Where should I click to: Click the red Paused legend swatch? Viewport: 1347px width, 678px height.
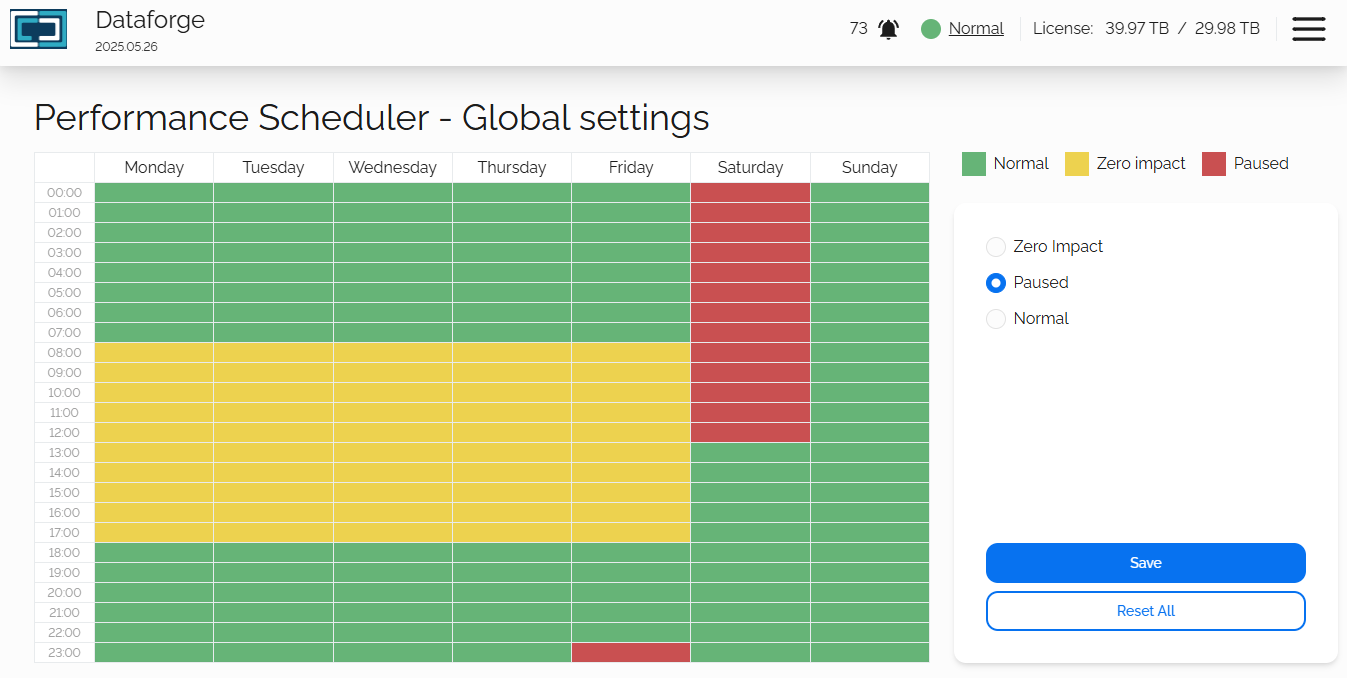[1214, 164]
